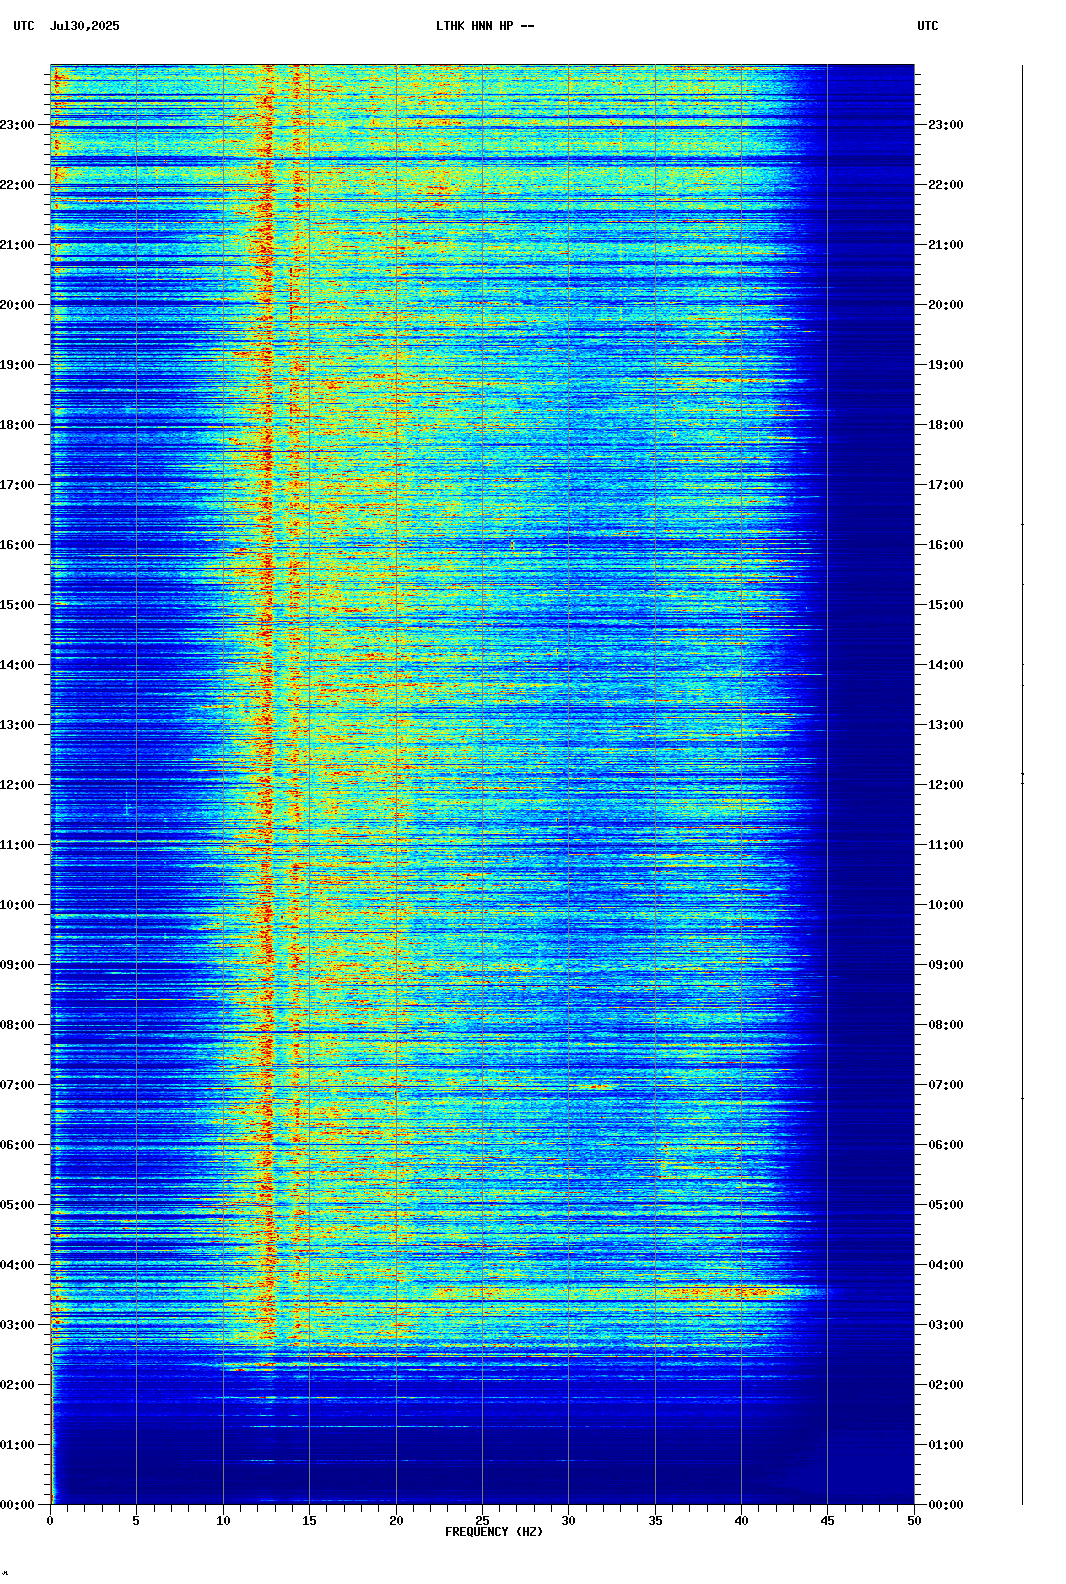
Task: Click the '12:00' label on the left axis
Action: (17, 785)
